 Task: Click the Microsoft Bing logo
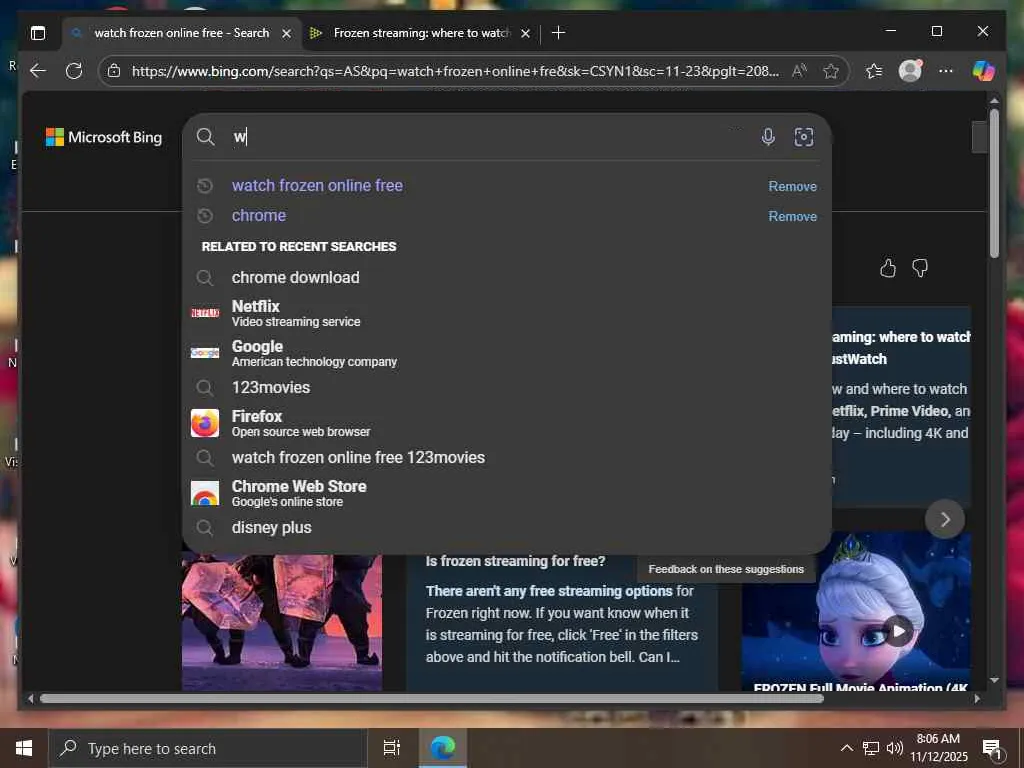tap(104, 137)
